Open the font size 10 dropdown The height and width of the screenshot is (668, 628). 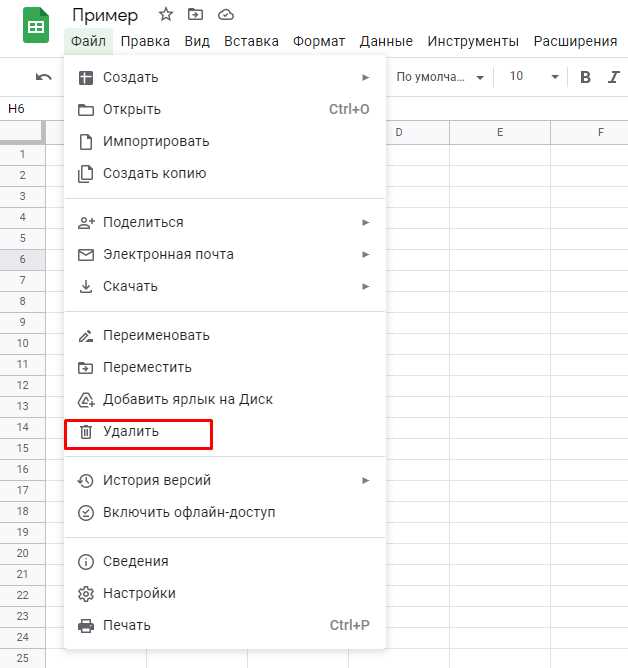coord(533,77)
